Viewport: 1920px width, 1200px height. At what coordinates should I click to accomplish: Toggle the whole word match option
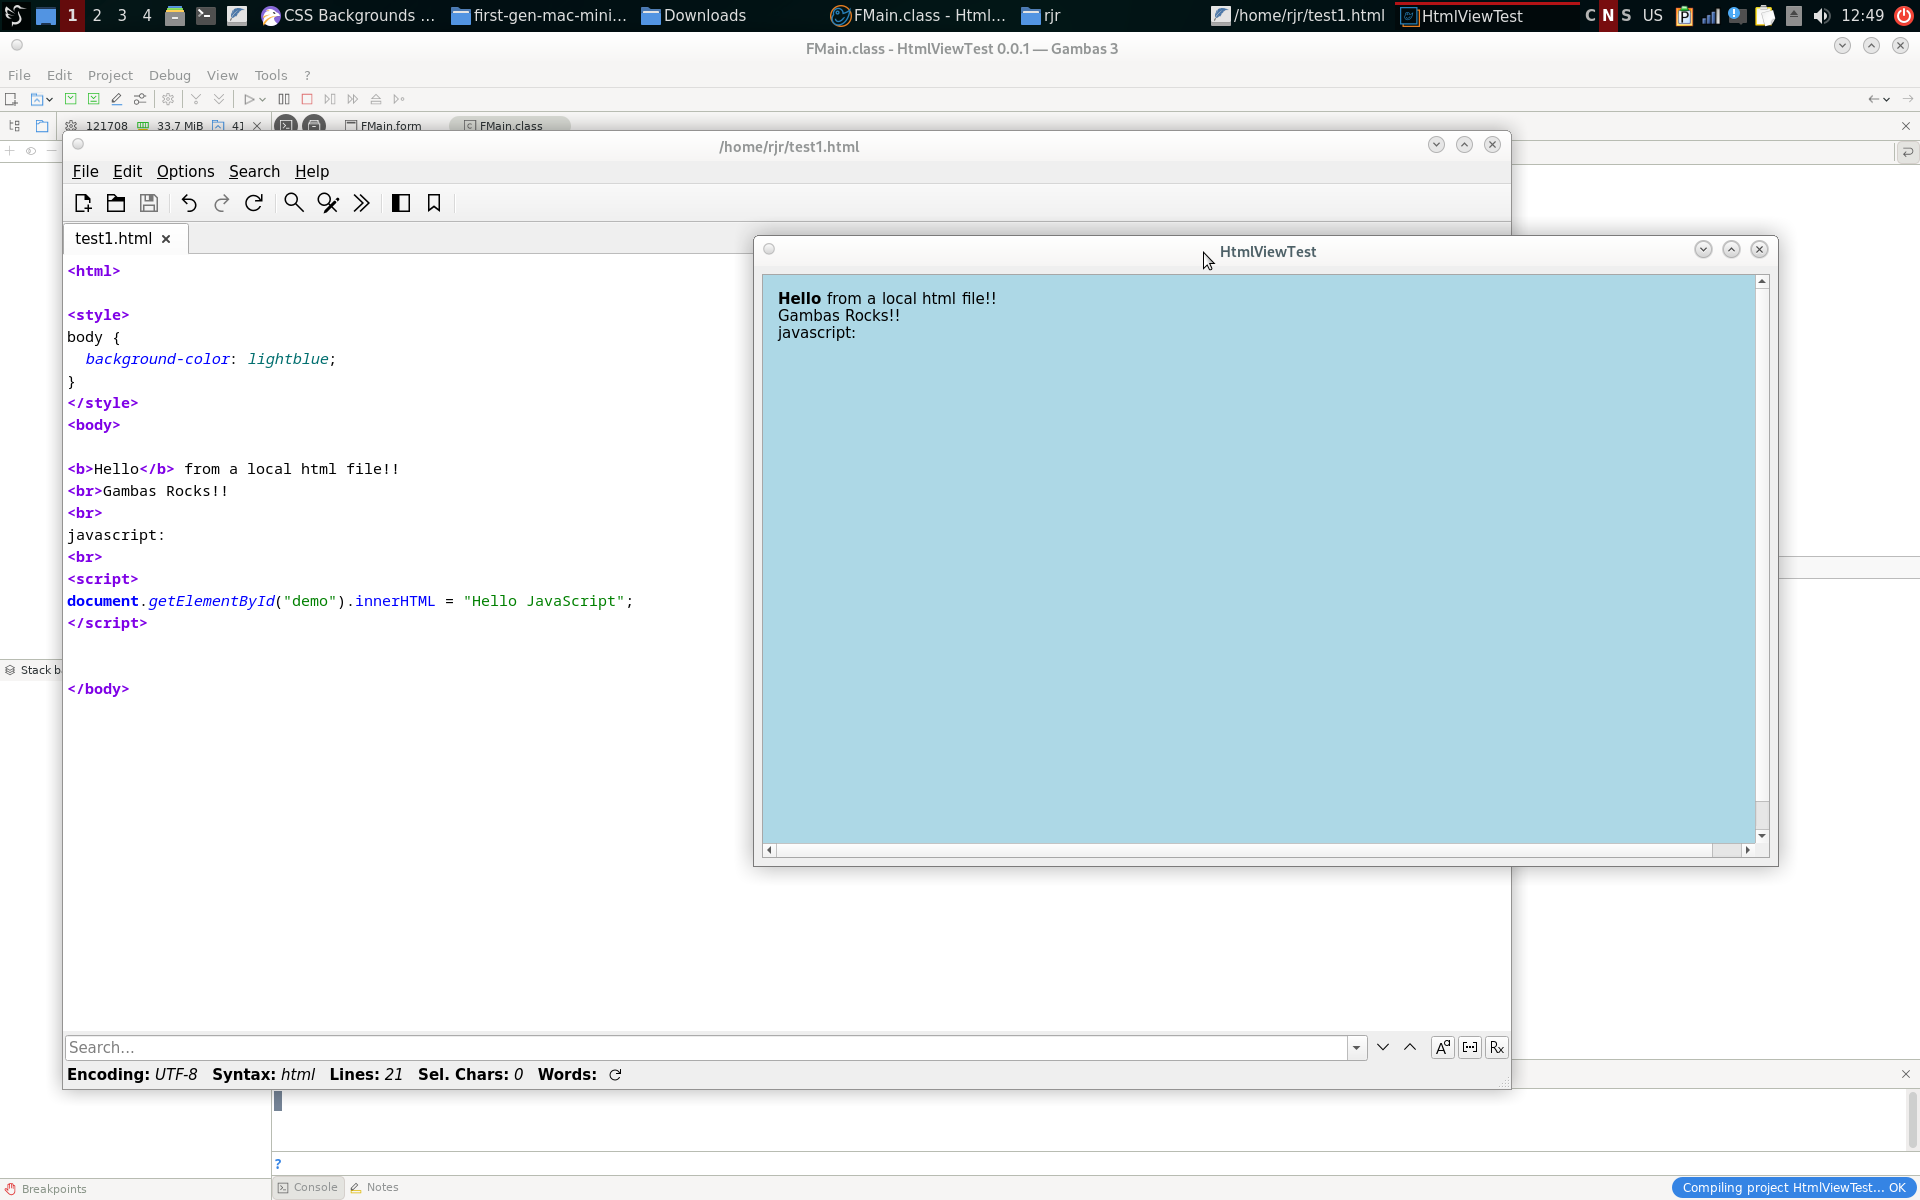[1469, 1047]
